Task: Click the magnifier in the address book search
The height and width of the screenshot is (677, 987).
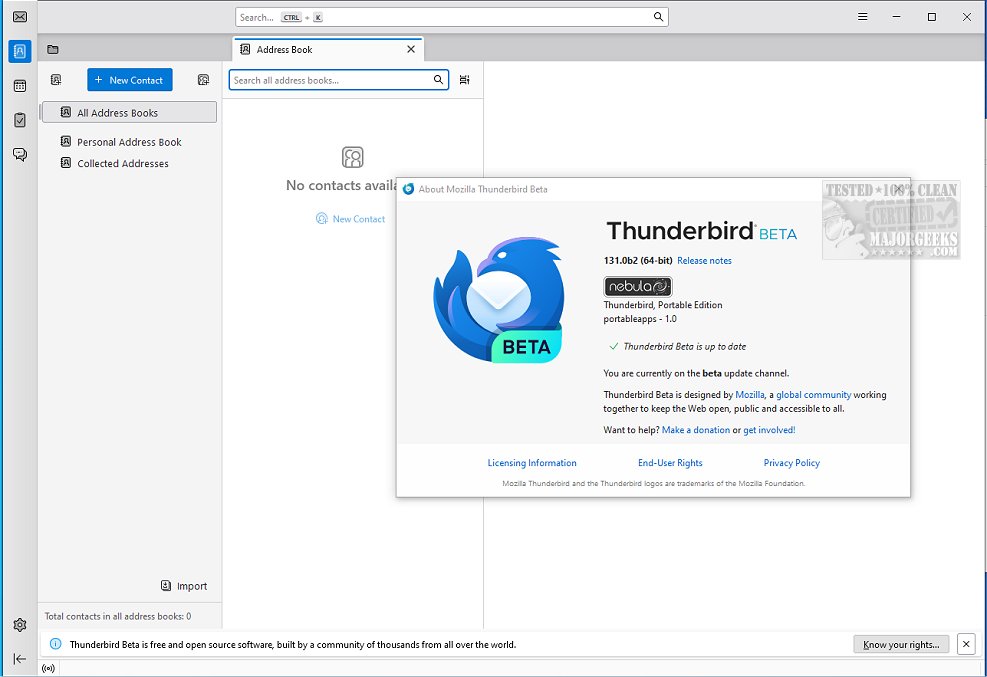Action: 438,80
